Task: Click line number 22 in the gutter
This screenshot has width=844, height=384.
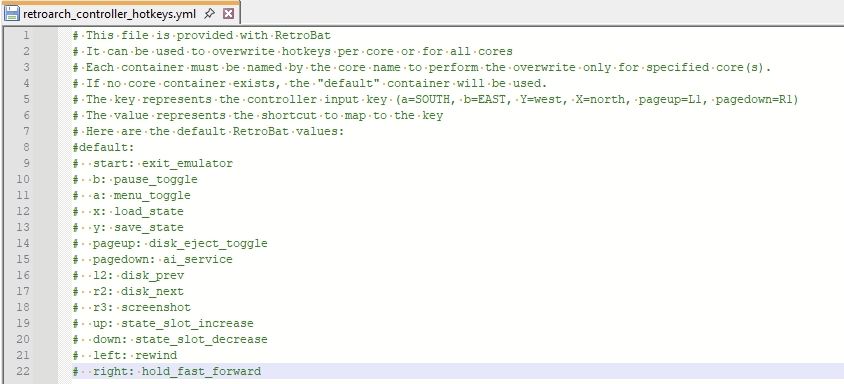Action: 23,371
